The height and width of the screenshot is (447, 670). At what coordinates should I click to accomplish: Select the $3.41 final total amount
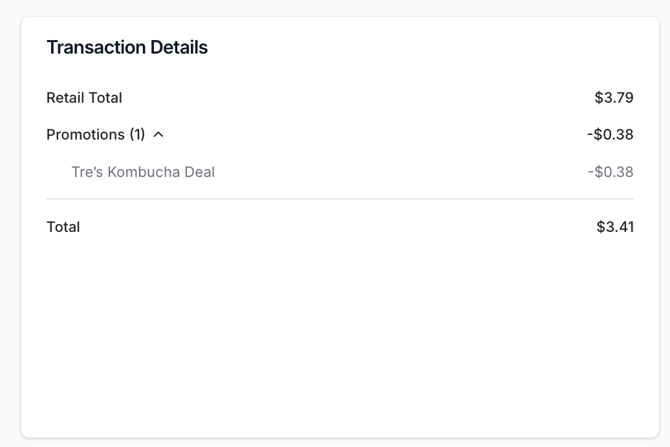615,227
